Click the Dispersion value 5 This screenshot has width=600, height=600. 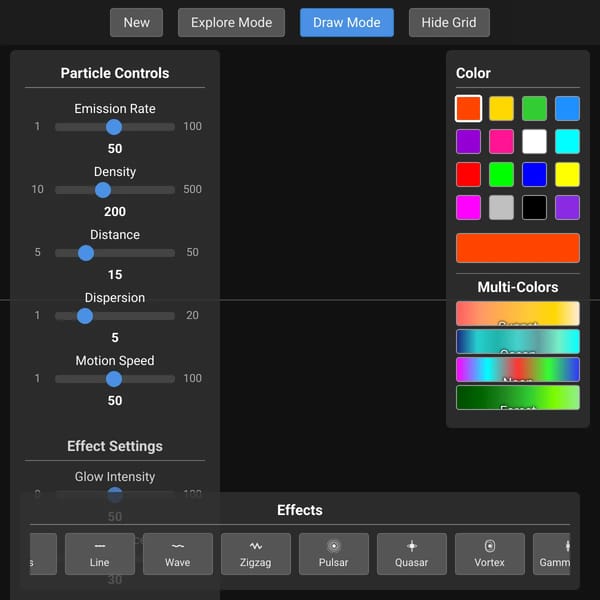115,338
